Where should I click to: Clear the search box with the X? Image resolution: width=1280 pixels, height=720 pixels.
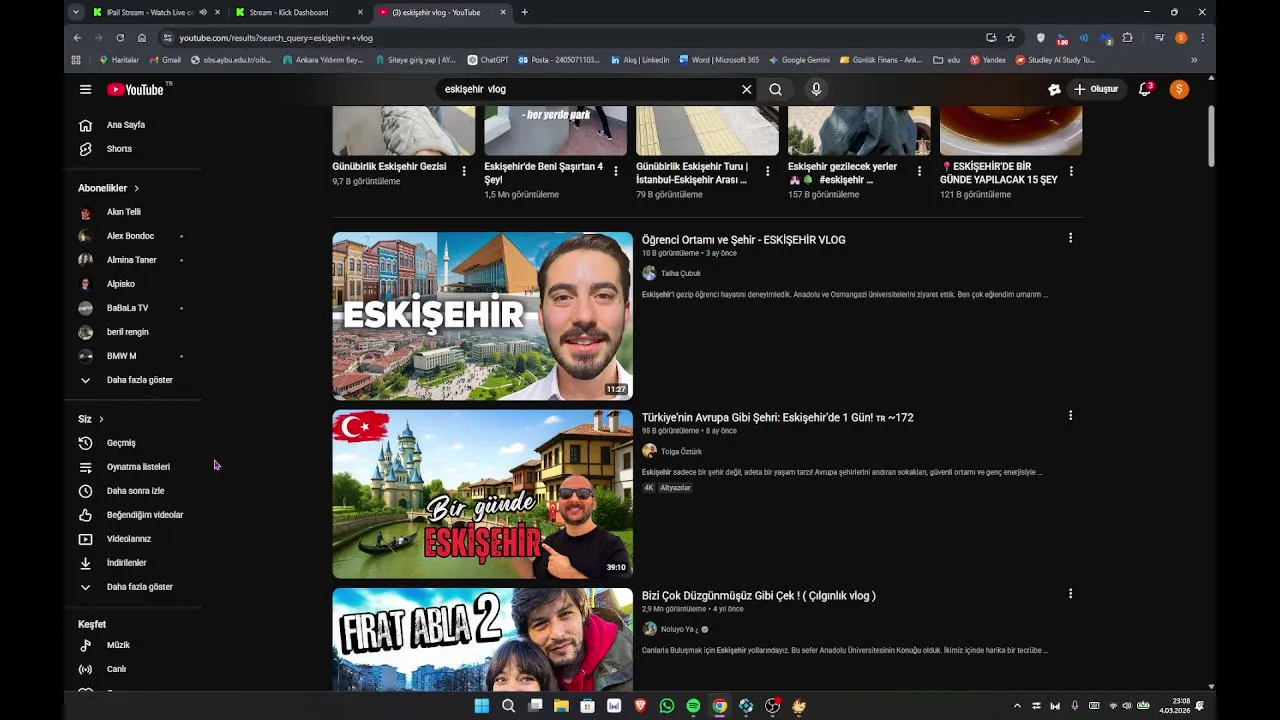(746, 89)
